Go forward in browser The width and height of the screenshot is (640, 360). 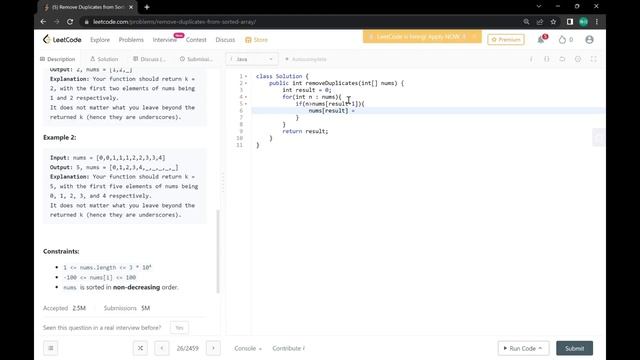(56, 22)
